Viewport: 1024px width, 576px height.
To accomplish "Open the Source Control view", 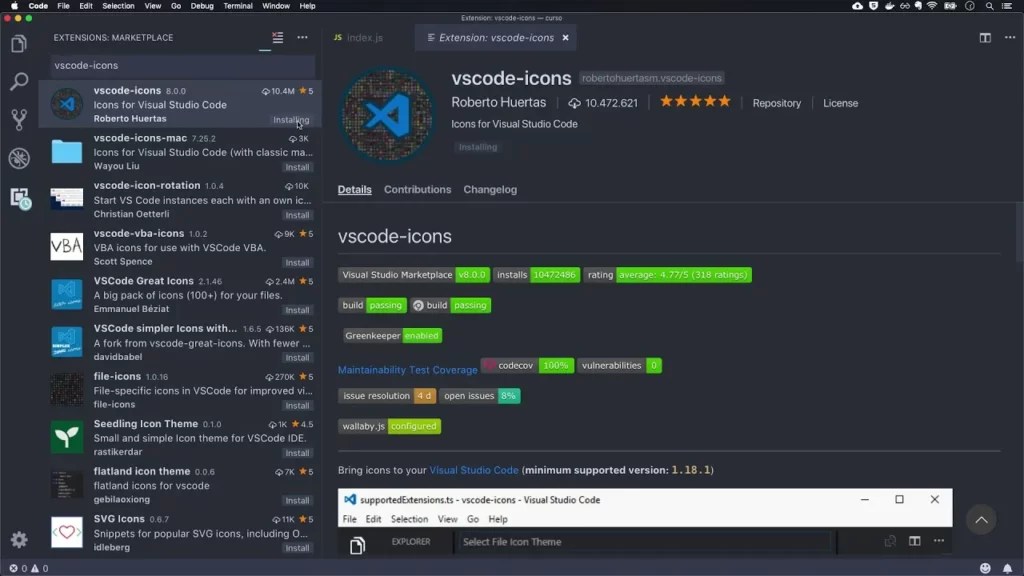I will tap(19, 120).
